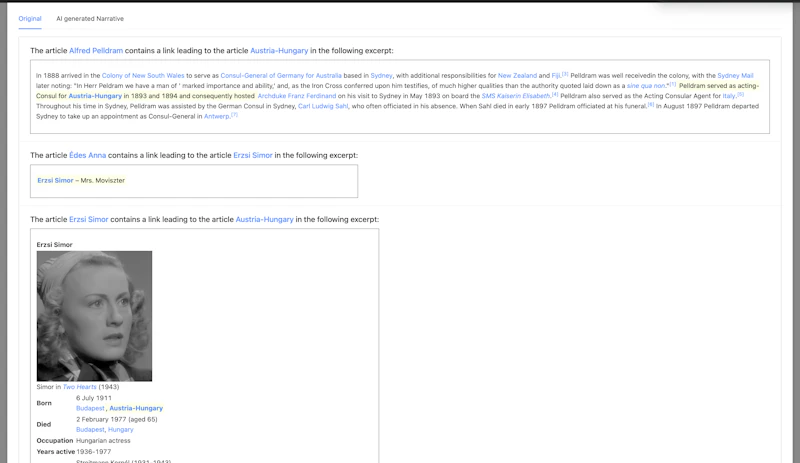Click the infobox title "Erzsi Simor" above photo
Image resolution: width=800 pixels, height=463 pixels.
coord(55,245)
